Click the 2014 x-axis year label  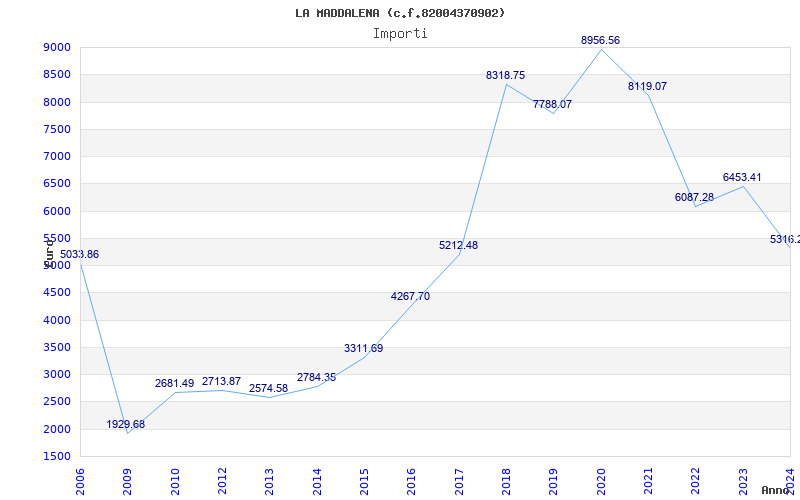point(317,482)
